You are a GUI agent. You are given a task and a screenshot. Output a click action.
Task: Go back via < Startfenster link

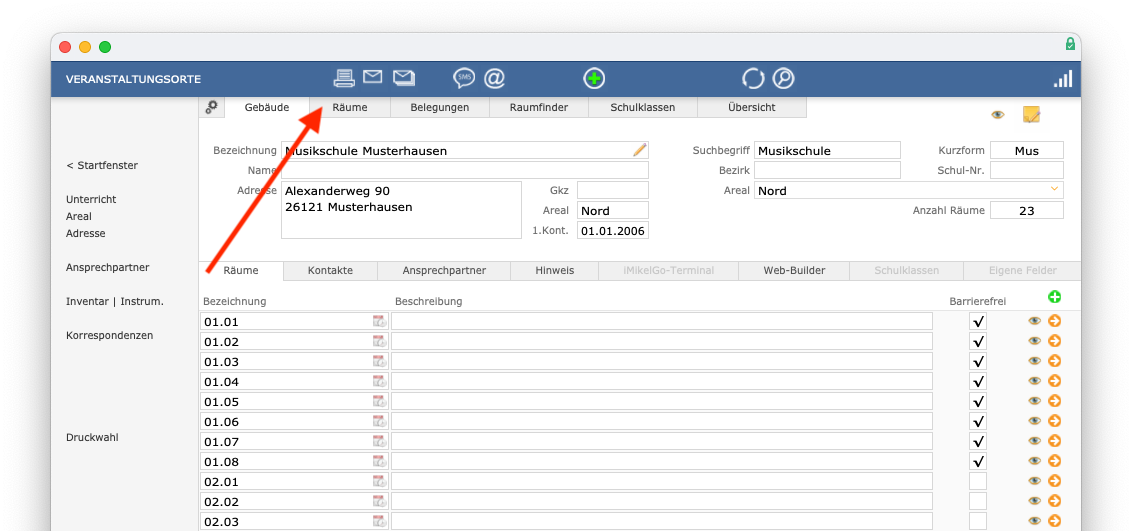coord(102,165)
